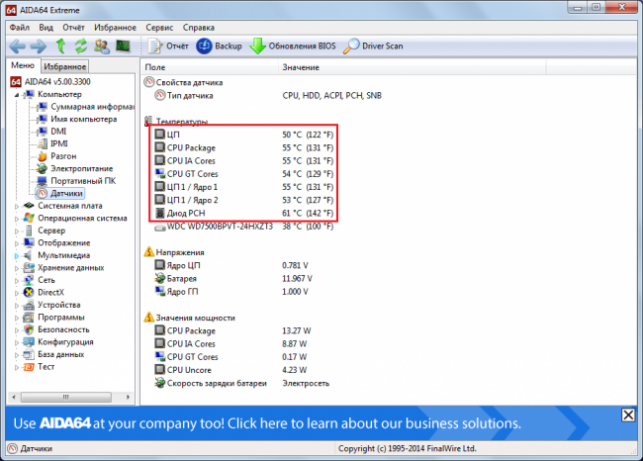Select CPU GT Cores temperature row
This screenshot has width=643, height=461.
pyautogui.click(x=244, y=174)
